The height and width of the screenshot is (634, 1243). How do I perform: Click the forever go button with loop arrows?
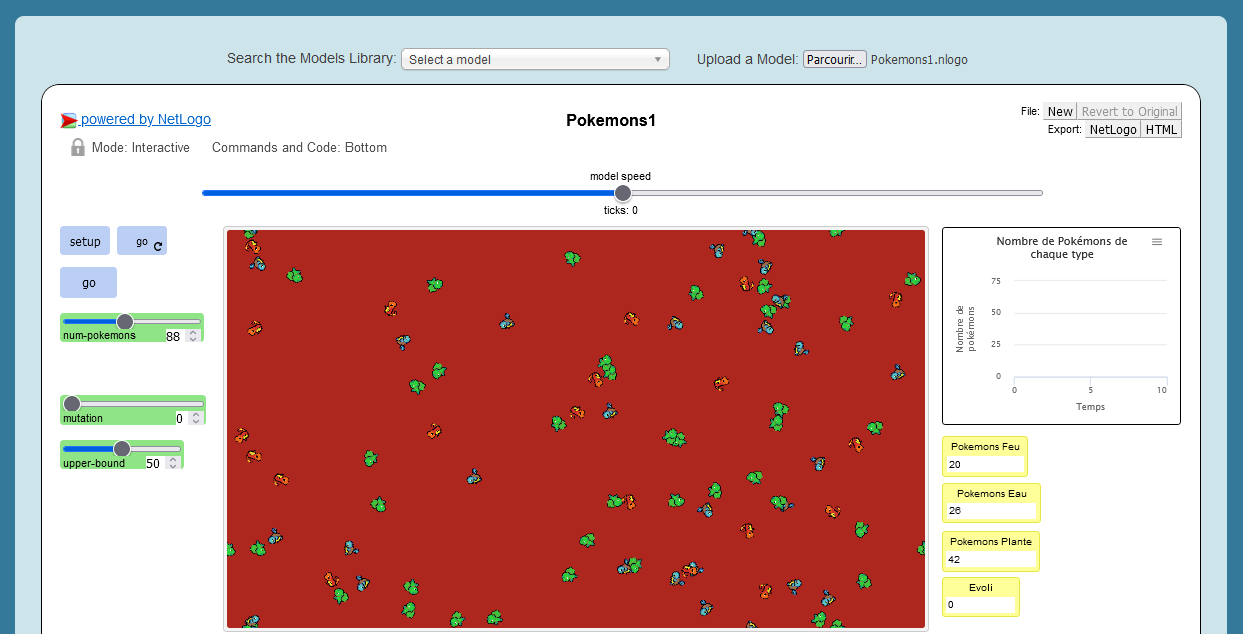pos(142,241)
